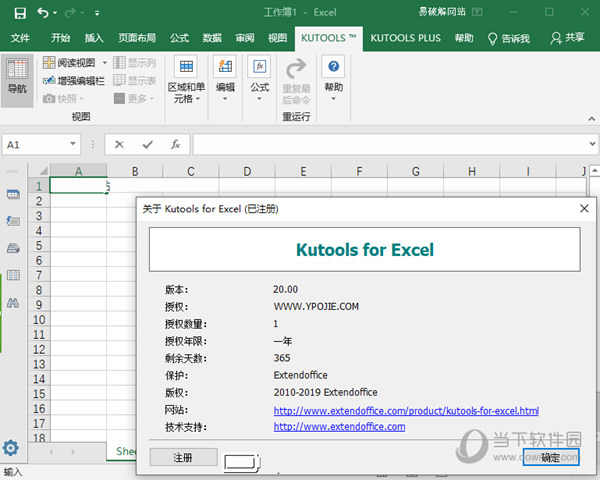Open the 文件 file menu

point(20,38)
